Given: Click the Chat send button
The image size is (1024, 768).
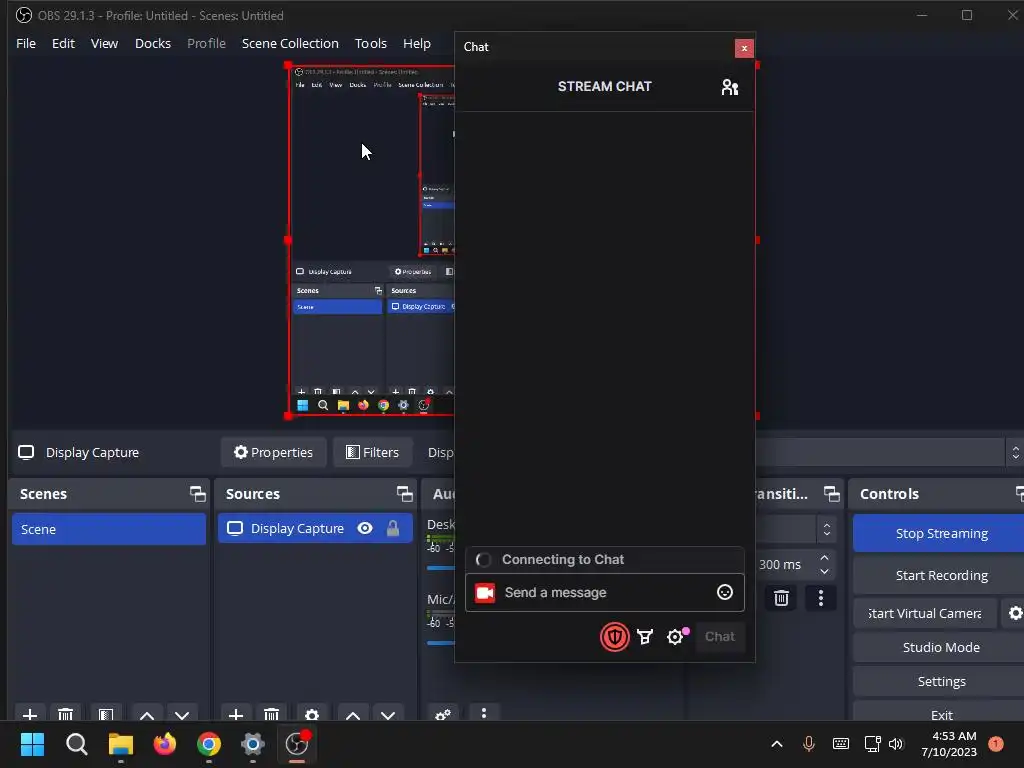Looking at the screenshot, I should [720, 637].
